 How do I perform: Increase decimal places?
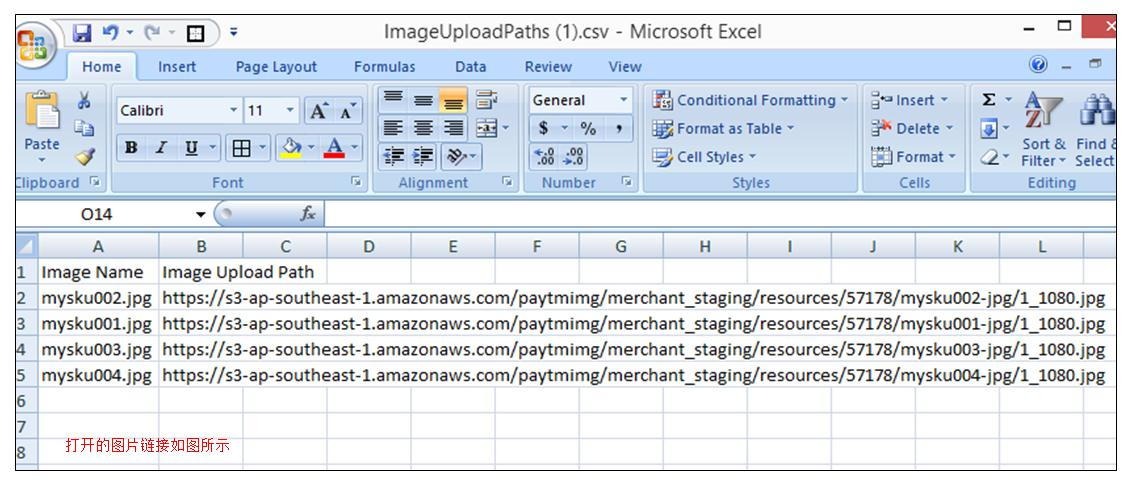(x=545, y=156)
